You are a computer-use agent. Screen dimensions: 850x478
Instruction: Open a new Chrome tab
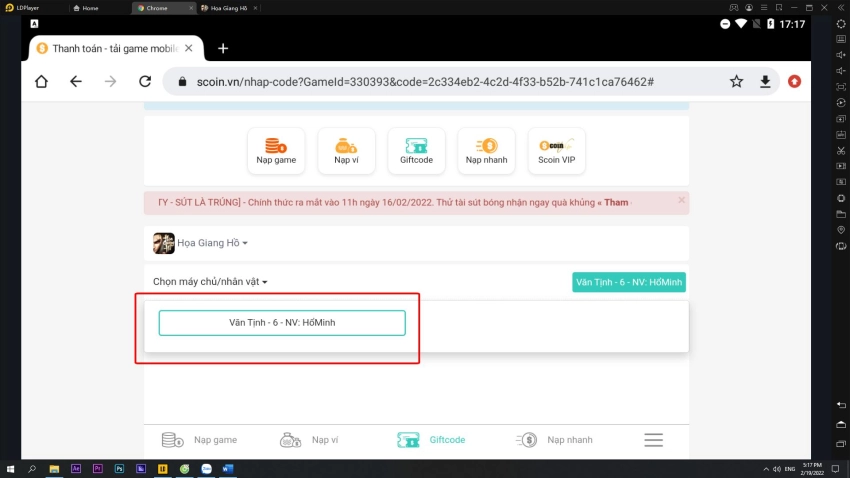point(223,49)
